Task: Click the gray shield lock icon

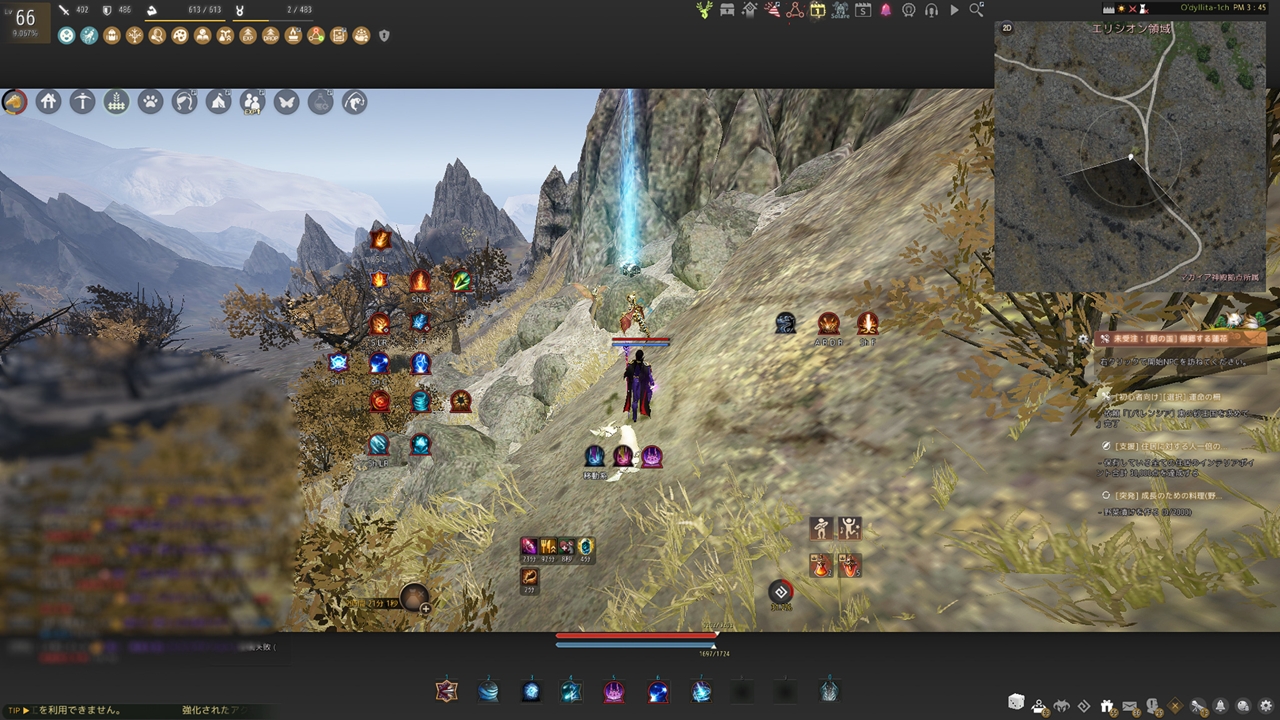Action: pyautogui.click(x=384, y=36)
